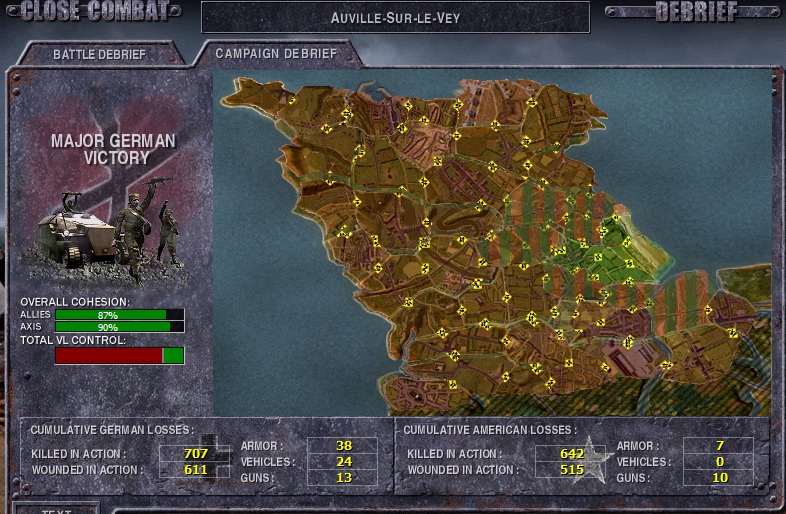Click the strategic campaign map
Viewport: 786px width, 514px height.
pyautogui.click(x=492, y=243)
